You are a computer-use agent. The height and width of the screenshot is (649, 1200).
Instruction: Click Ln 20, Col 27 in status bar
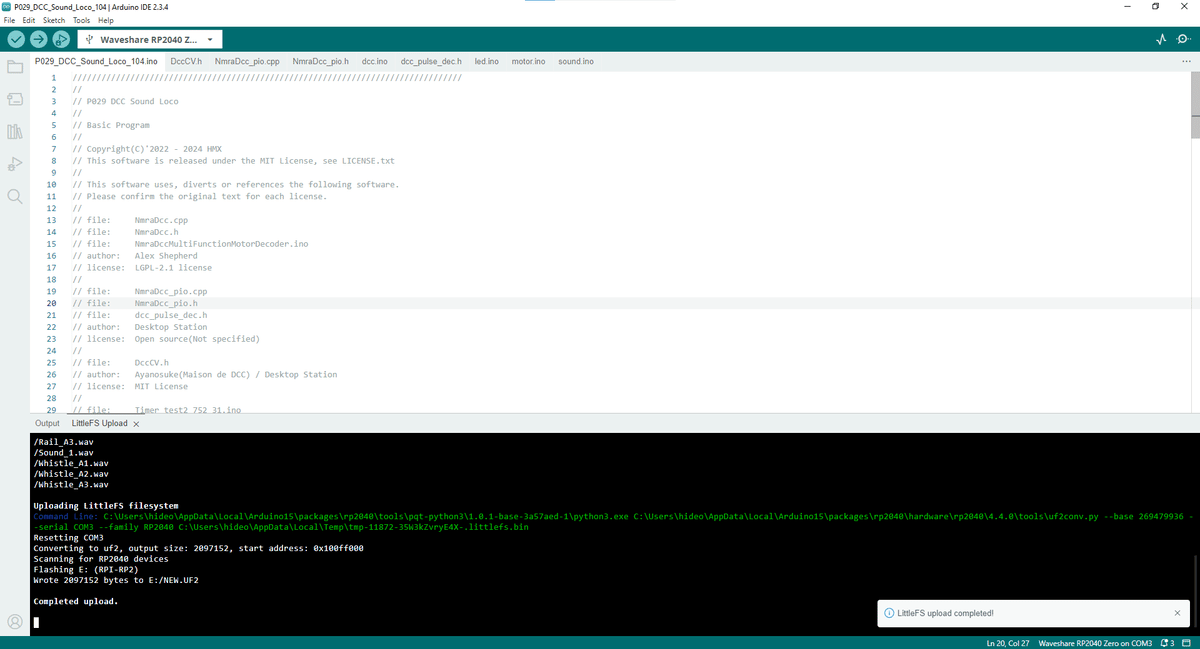click(1007, 642)
